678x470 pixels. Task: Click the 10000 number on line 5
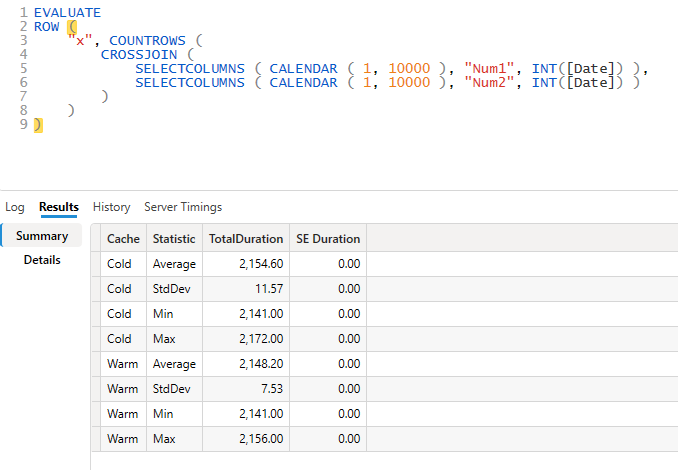pyautogui.click(x=409, y=69)
